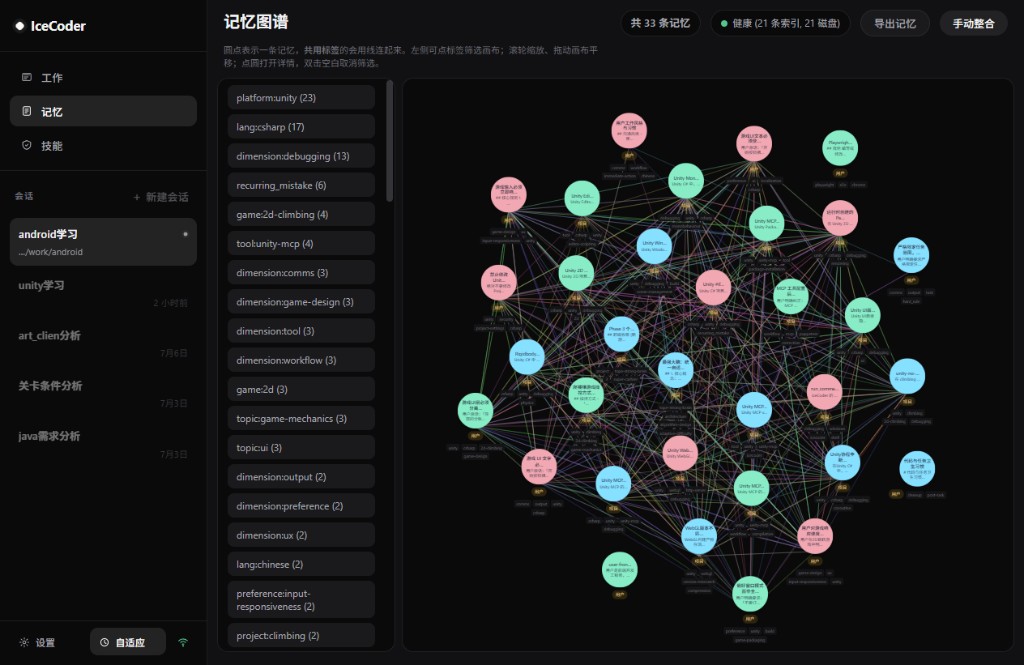Screen dimensions: 1024x665
Task: Open the green user.from memory node
Action: click(620, 569)
